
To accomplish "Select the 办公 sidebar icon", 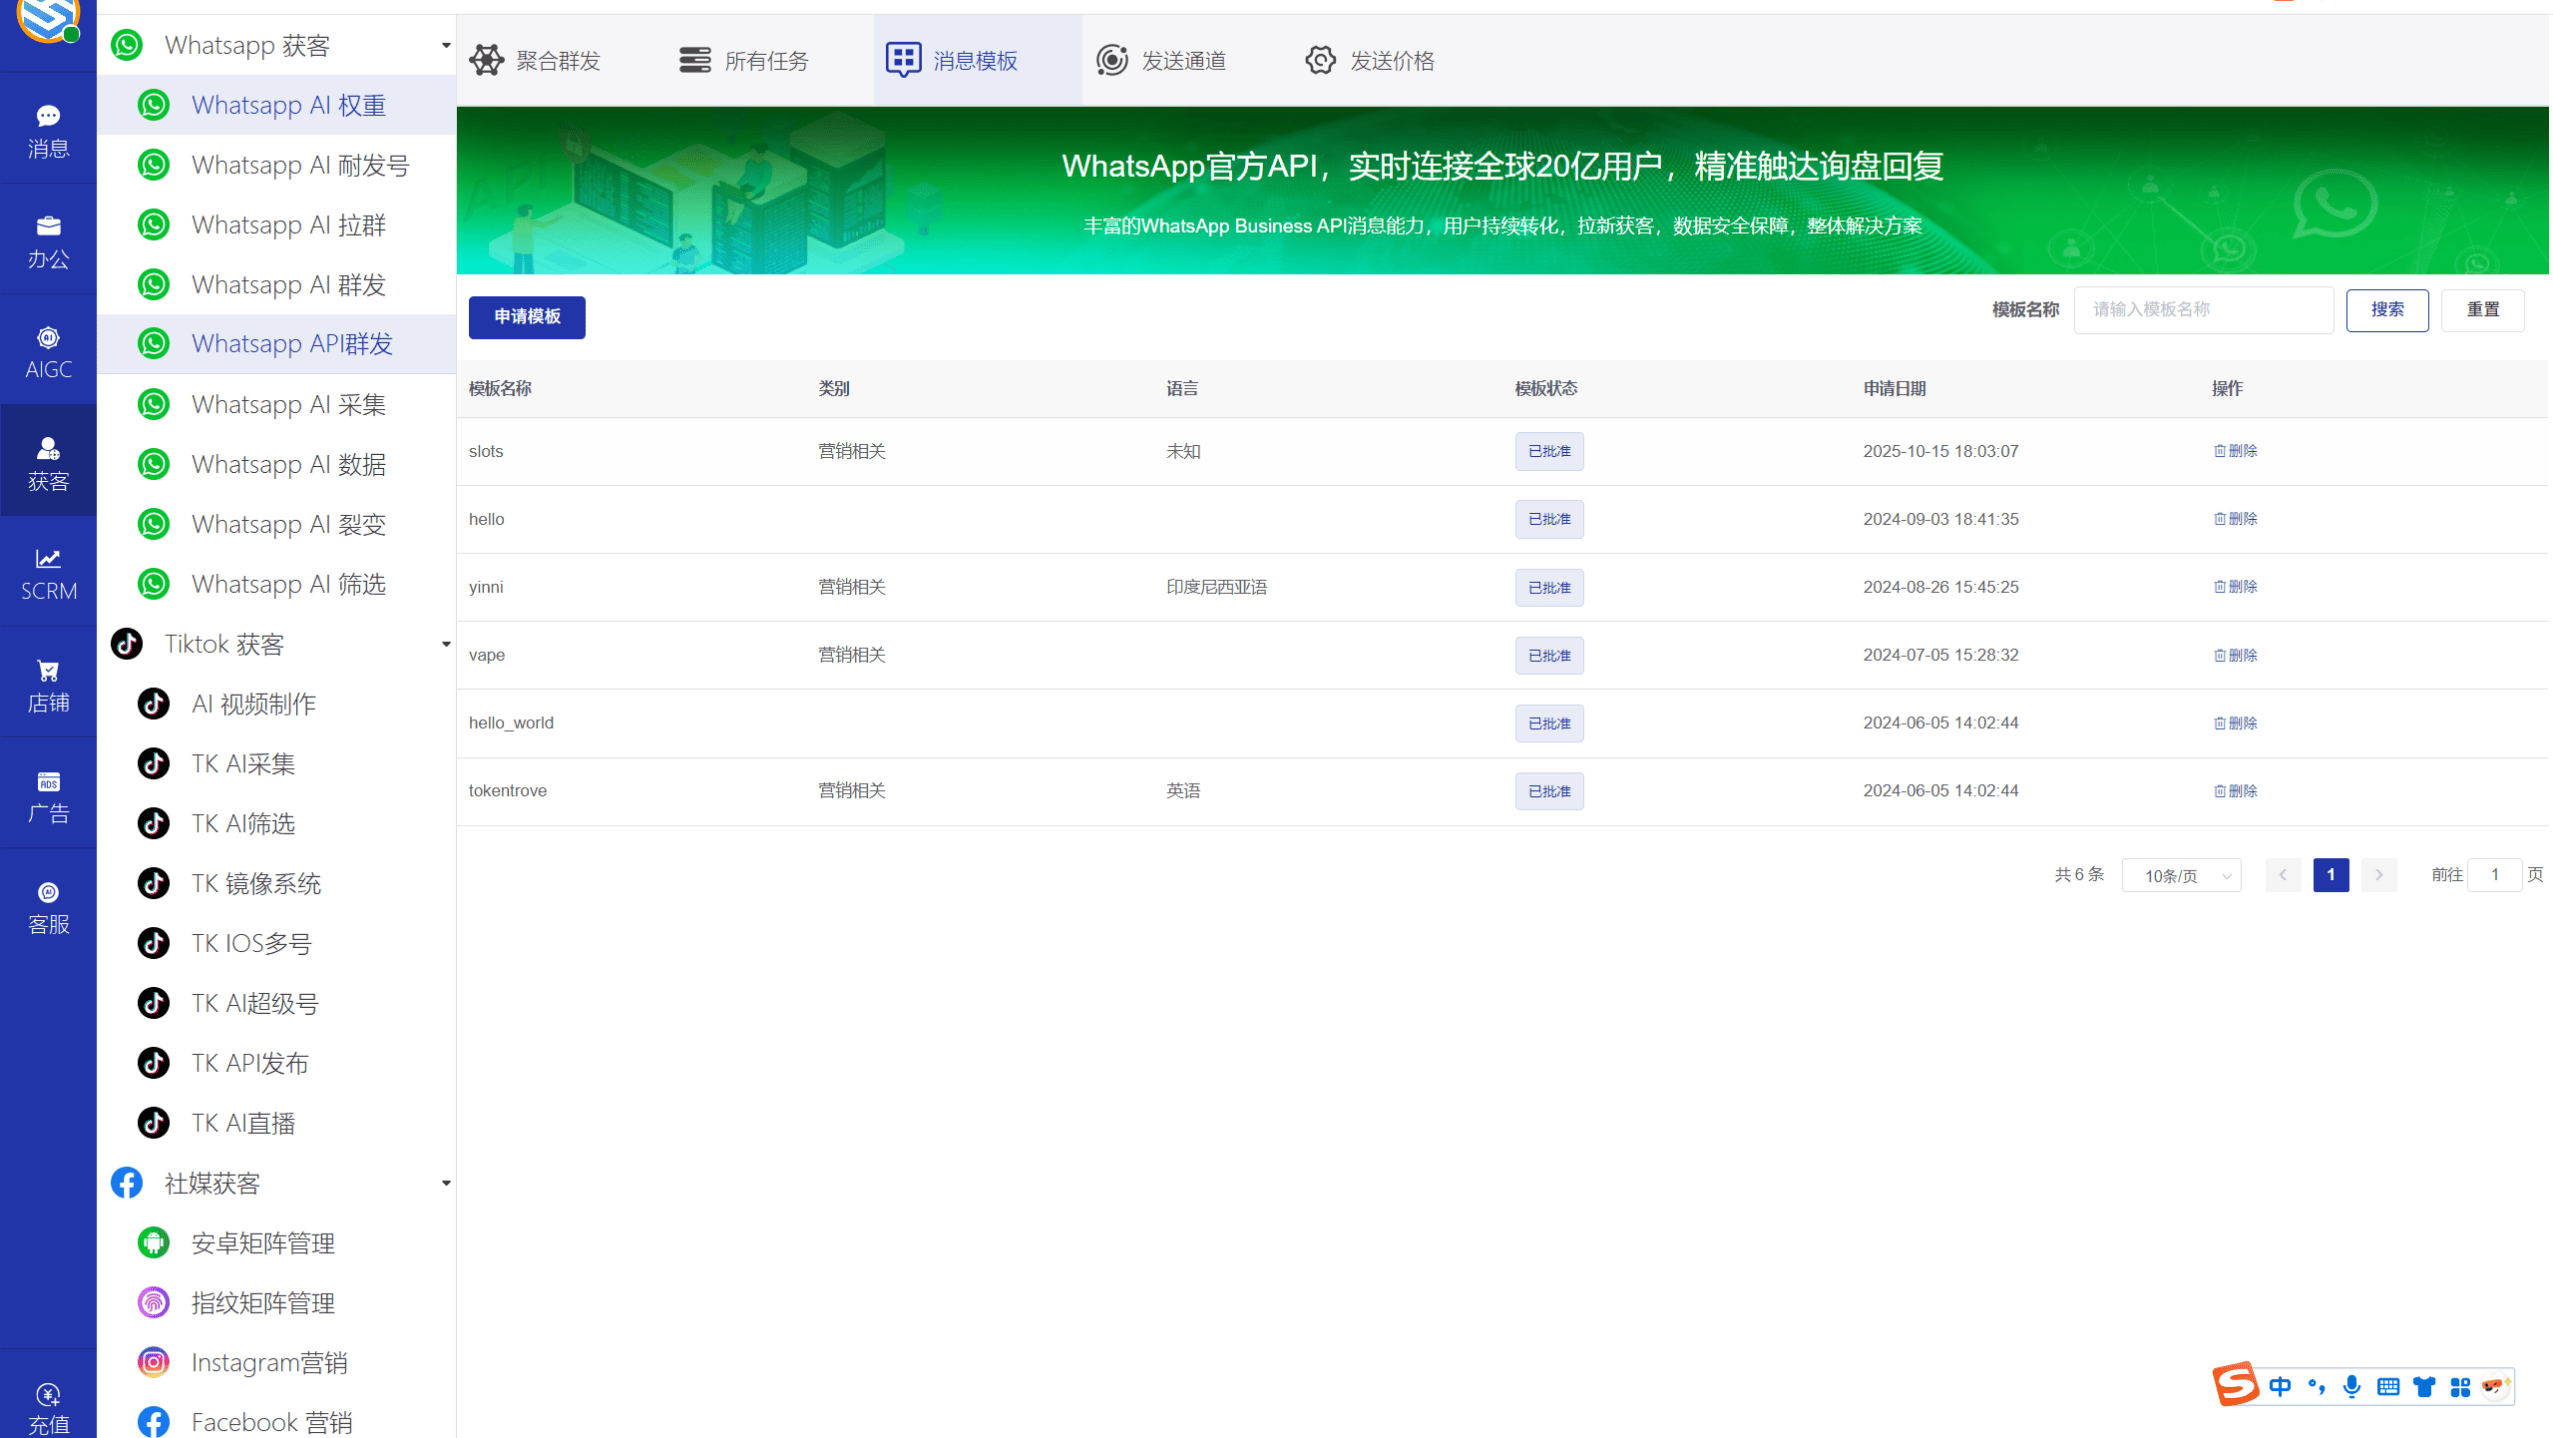I will (x=48, y=240).
